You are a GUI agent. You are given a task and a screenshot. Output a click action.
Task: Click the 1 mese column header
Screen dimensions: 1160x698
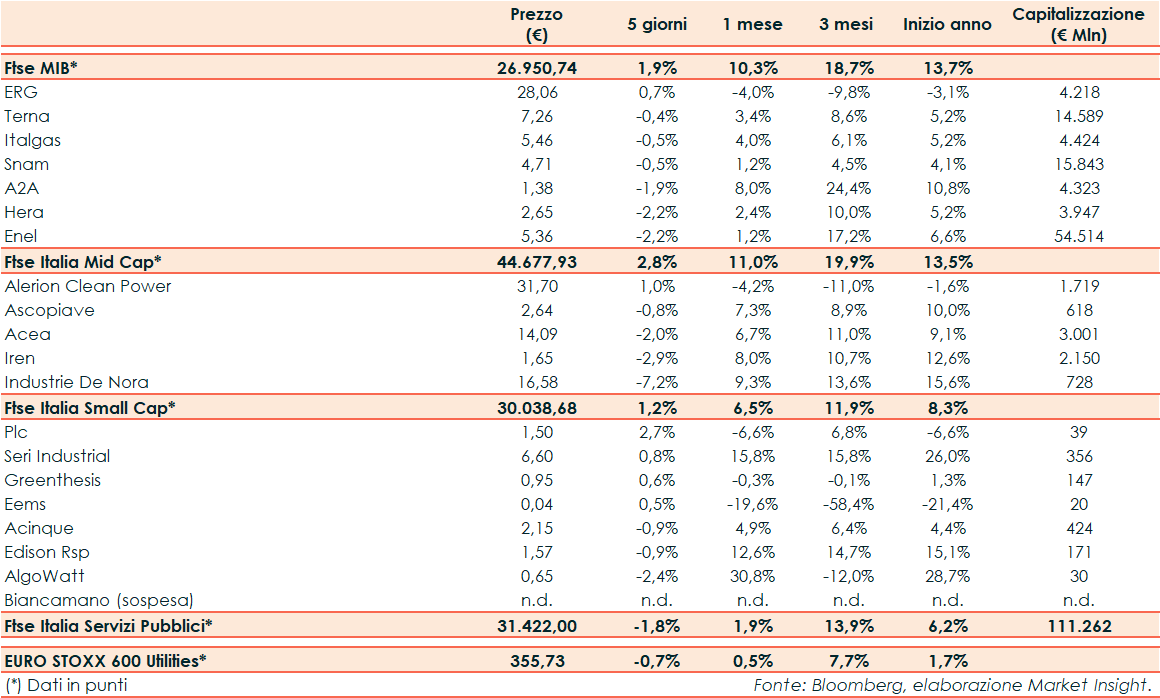(753, 25)
